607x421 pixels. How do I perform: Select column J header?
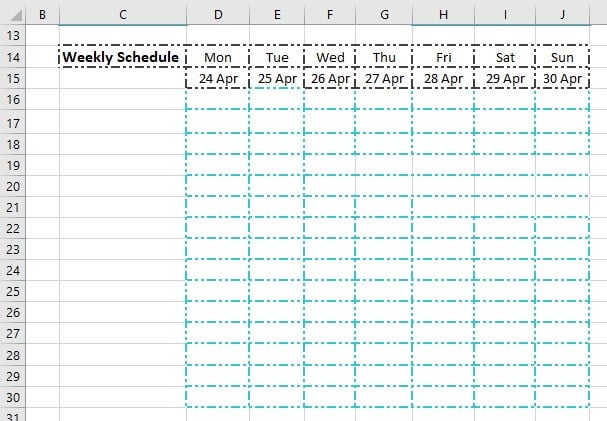click(x=562, y=15)
